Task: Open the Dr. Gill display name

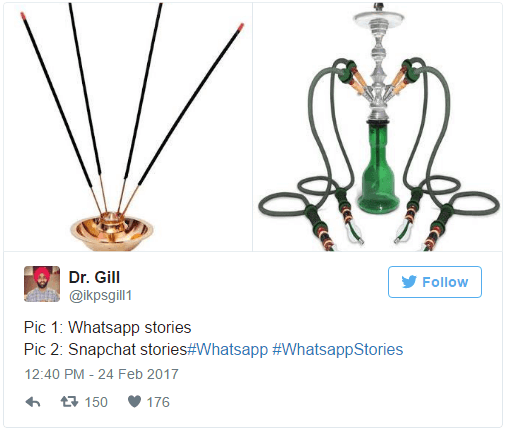Action: point(94,277)
